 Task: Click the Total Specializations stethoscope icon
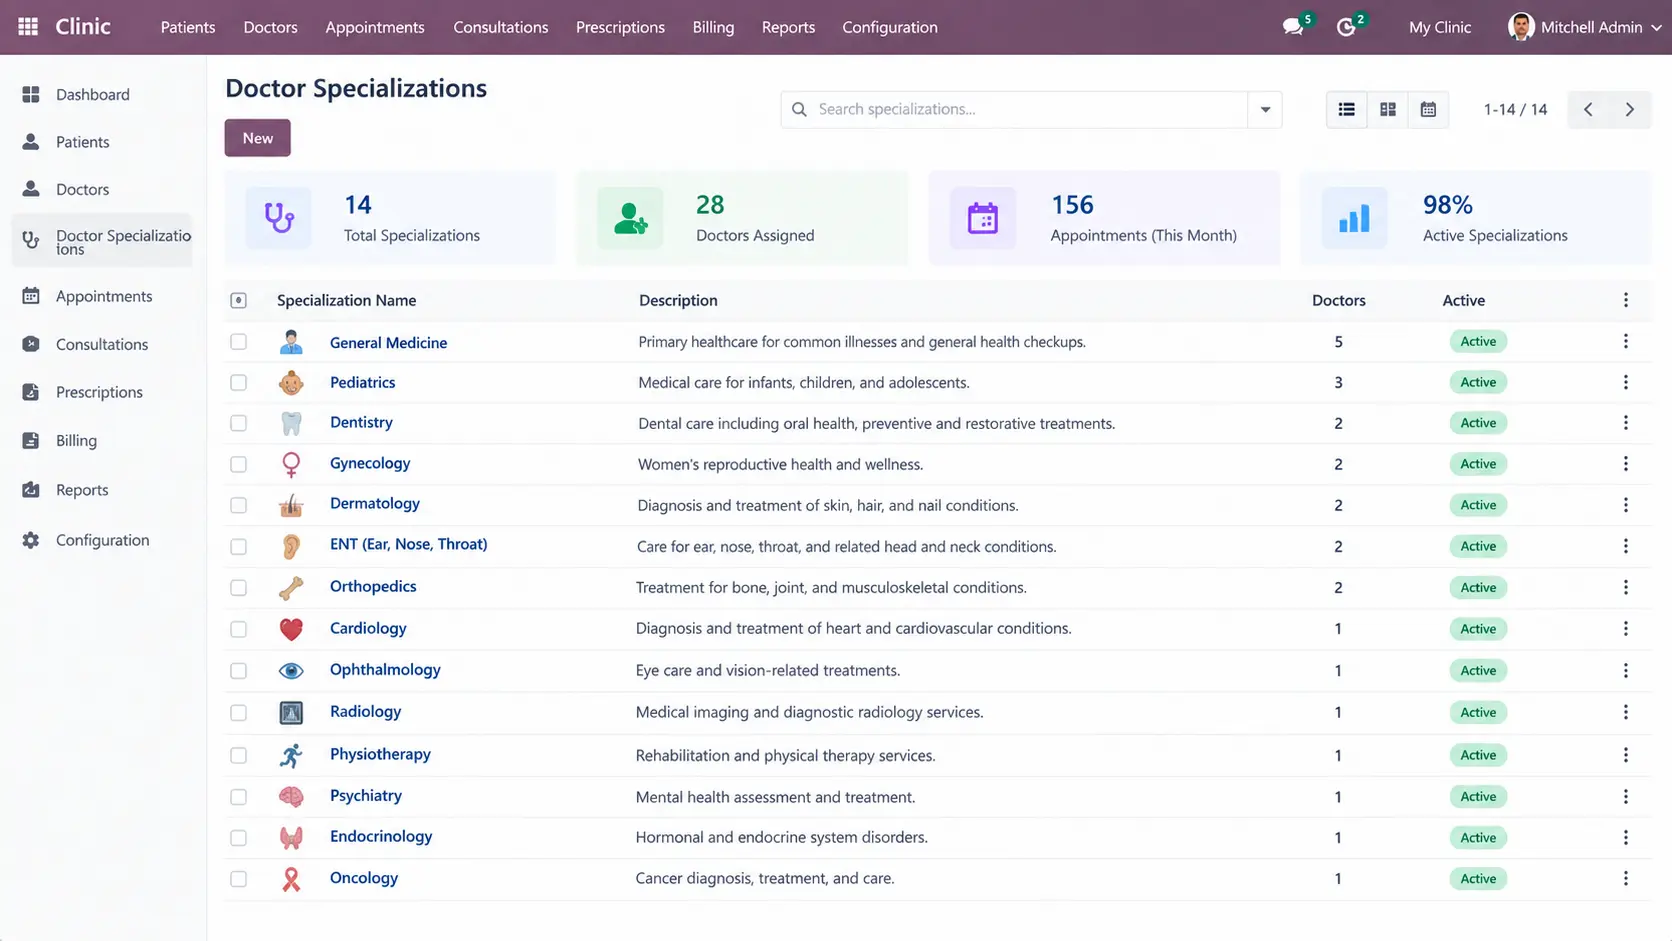[279, 217]
